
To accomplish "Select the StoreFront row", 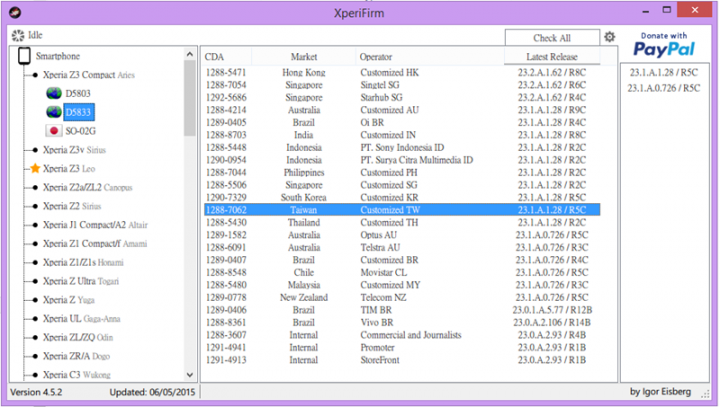I will [402, 360].
